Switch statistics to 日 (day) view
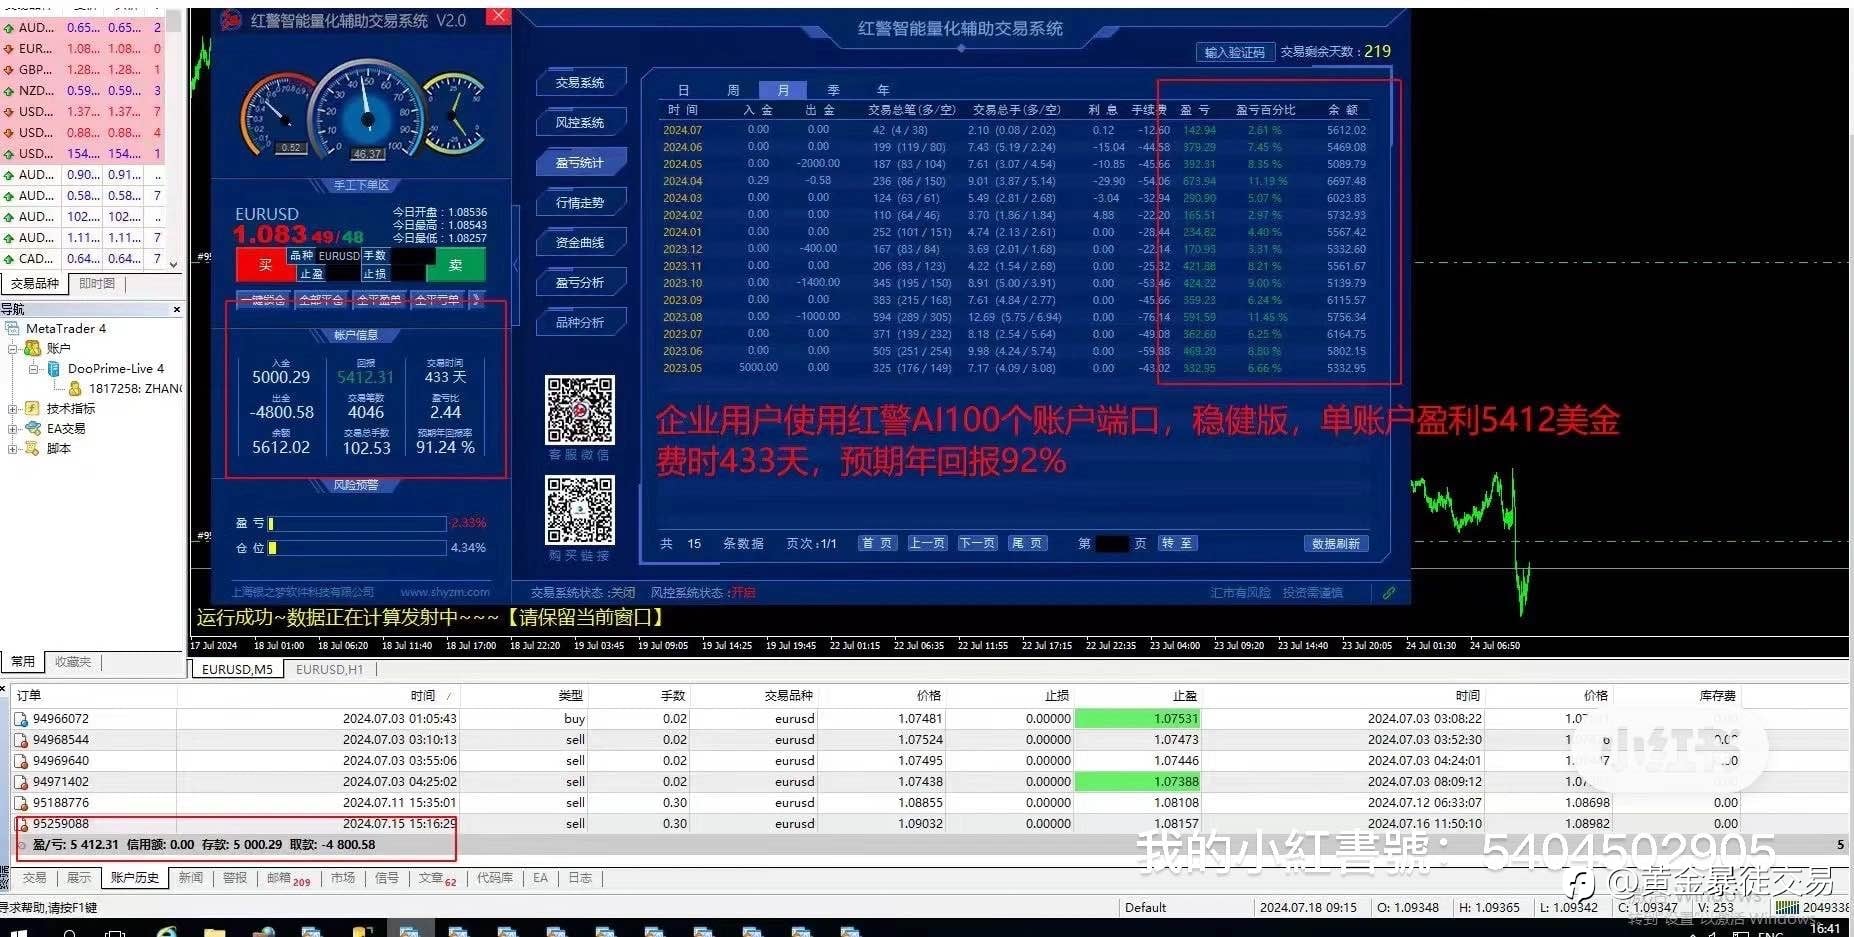1854x937 pixels. pos(684,90)
